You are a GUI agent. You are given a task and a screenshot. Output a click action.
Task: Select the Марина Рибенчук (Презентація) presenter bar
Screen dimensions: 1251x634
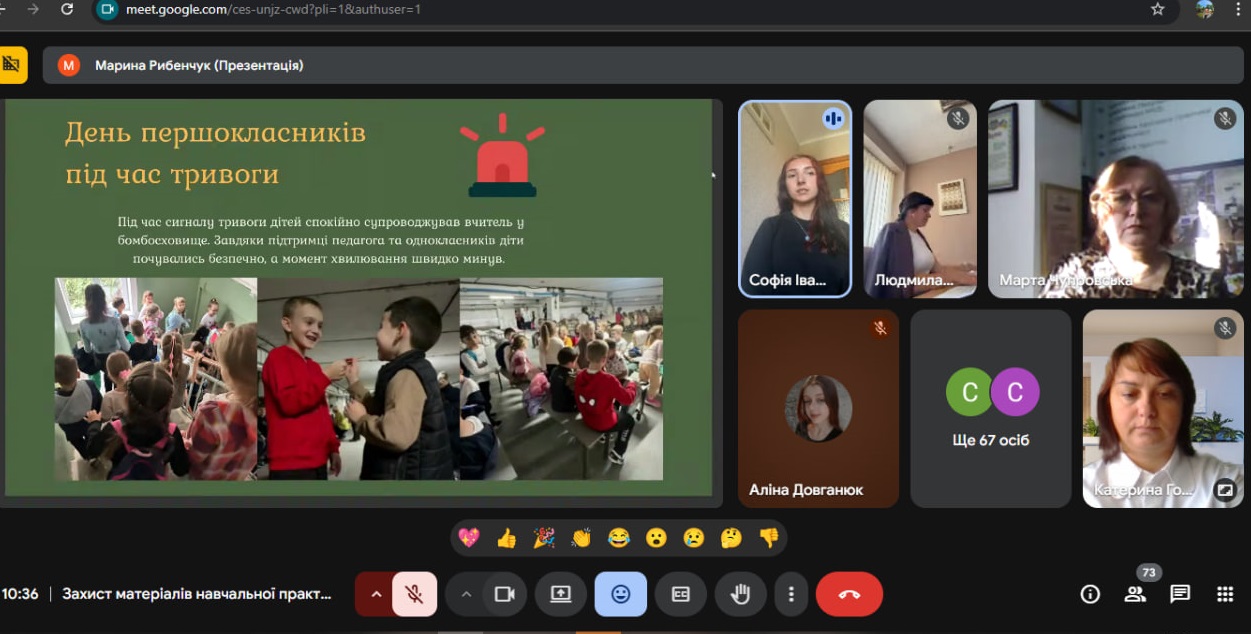tap(643, 65)
